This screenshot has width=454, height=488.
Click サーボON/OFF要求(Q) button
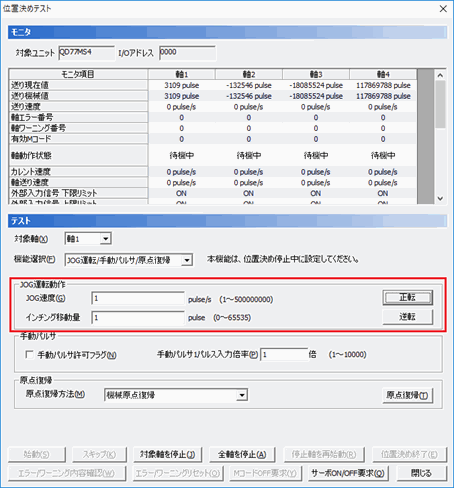(x=348, y=473)
